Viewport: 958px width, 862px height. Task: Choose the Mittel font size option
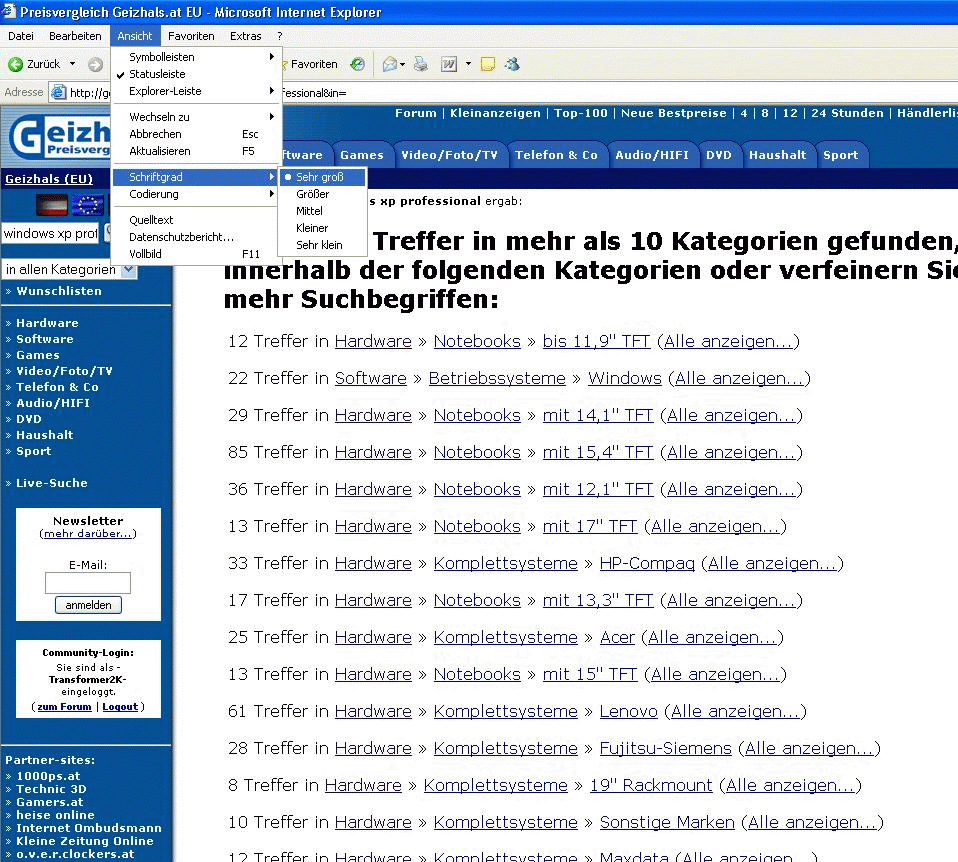323,211
